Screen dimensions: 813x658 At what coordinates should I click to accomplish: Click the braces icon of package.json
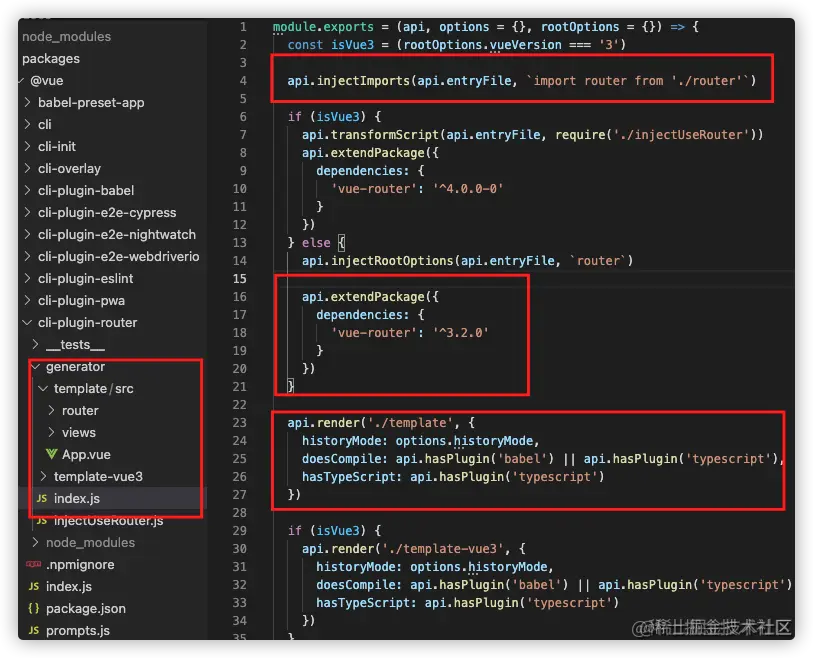tap(34, 608)
